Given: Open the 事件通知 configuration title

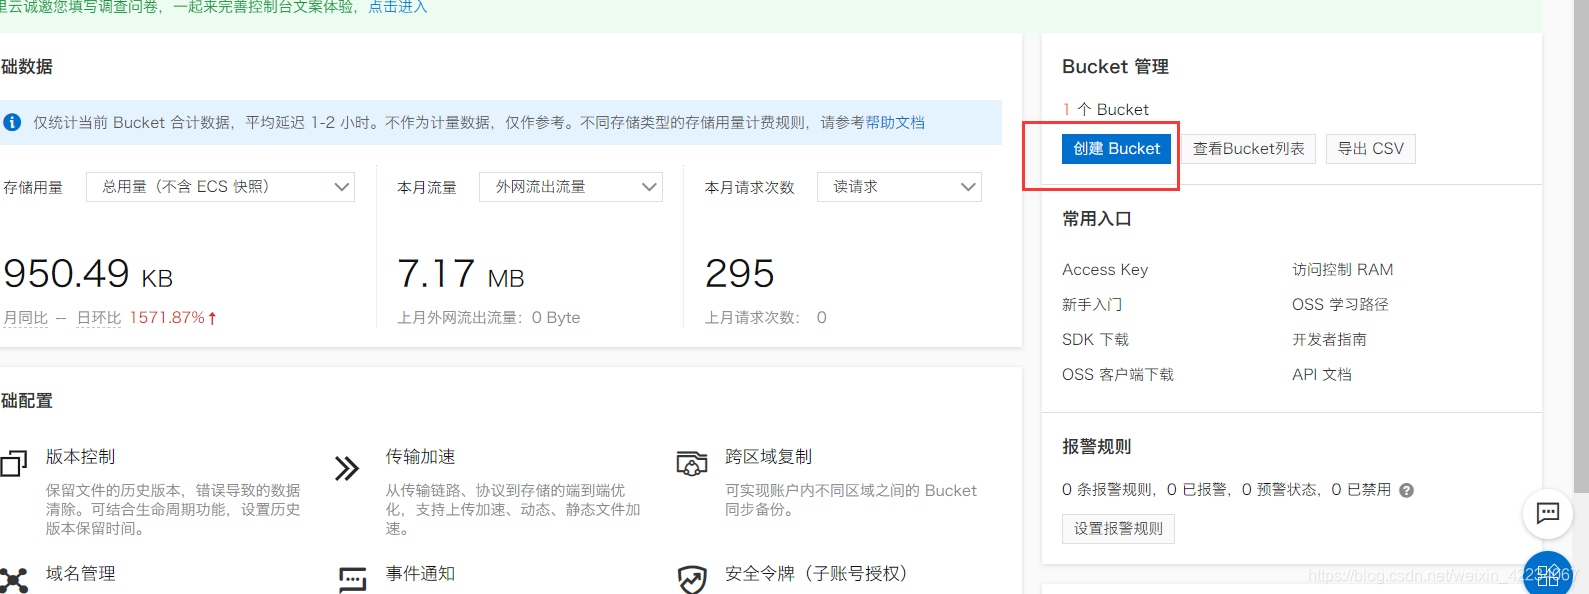Looking at the screenshot, I should [420, 574].
